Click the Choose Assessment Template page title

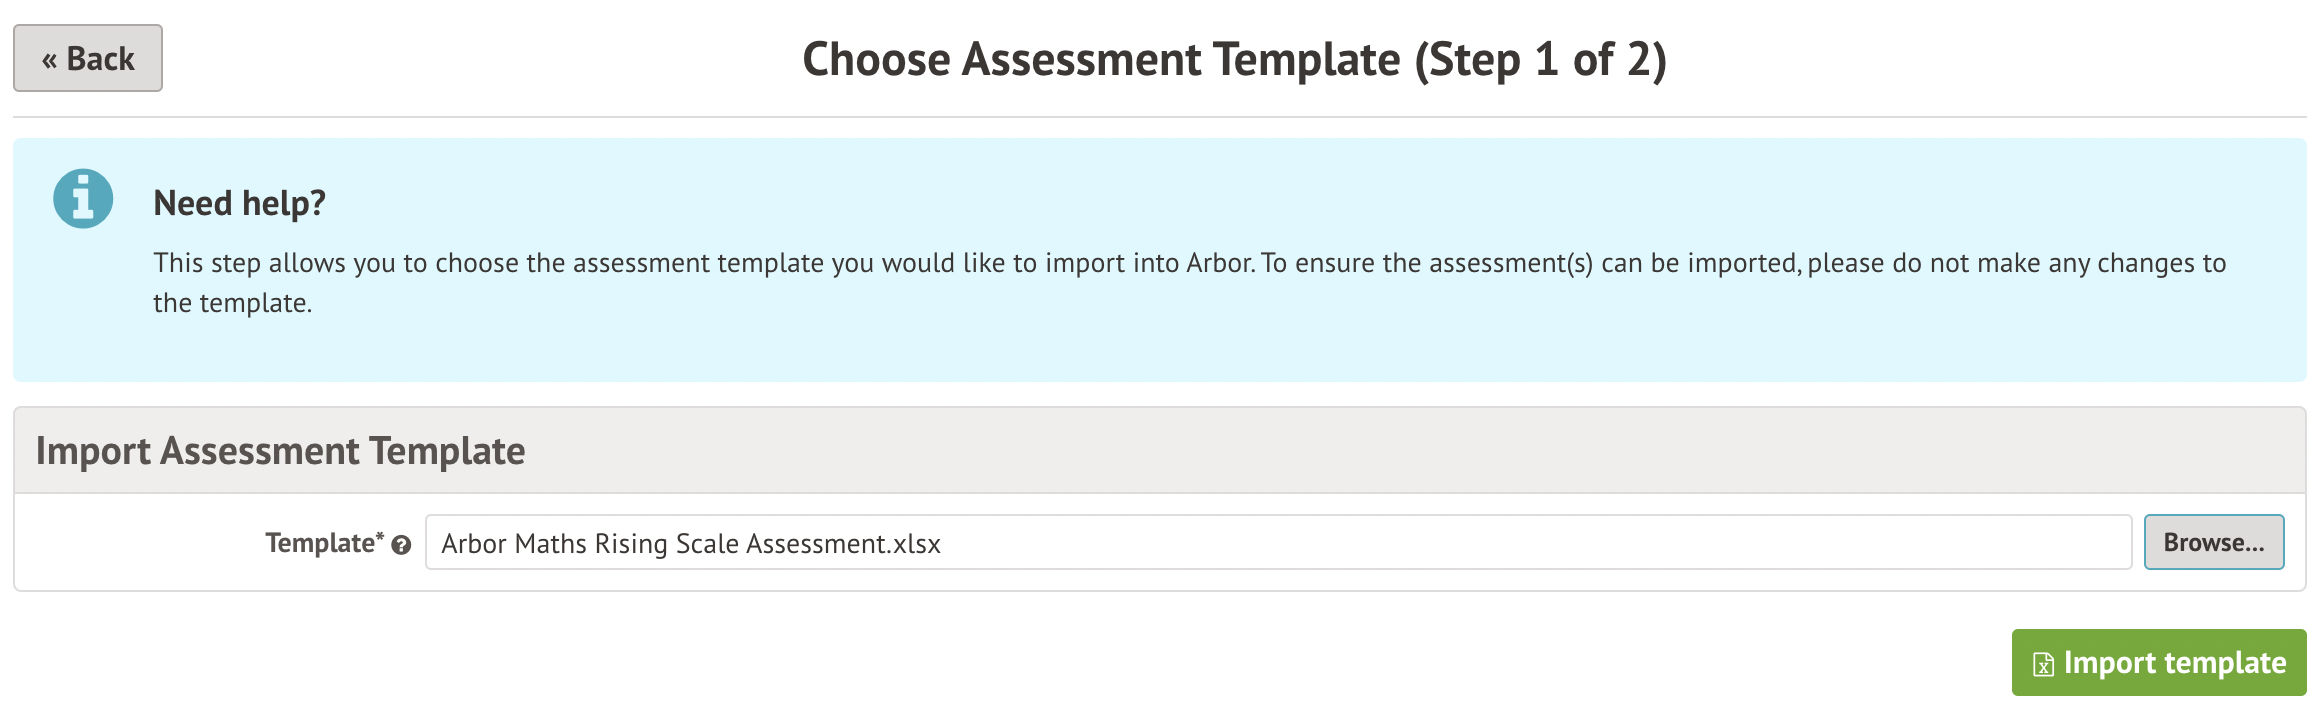(x=1100, y=59)
